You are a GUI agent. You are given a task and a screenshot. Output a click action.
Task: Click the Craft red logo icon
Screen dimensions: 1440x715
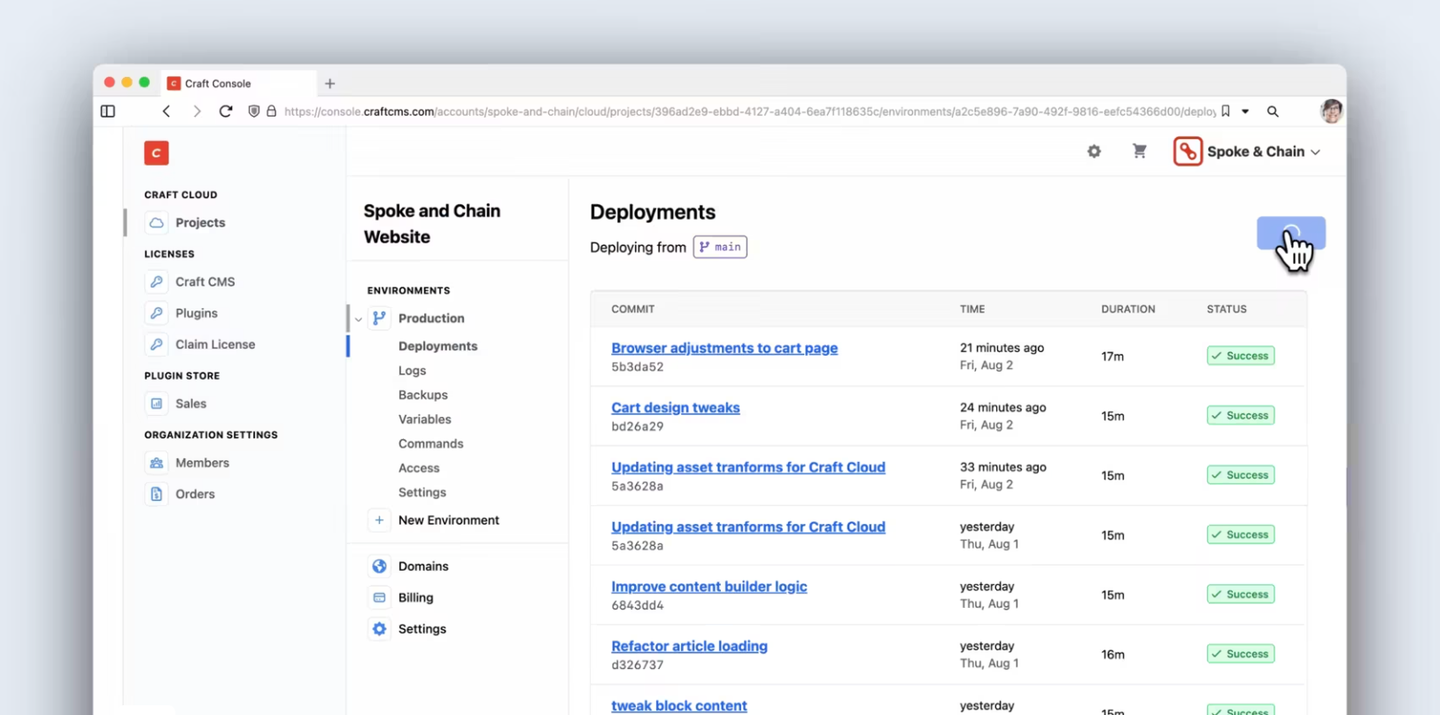156,152
